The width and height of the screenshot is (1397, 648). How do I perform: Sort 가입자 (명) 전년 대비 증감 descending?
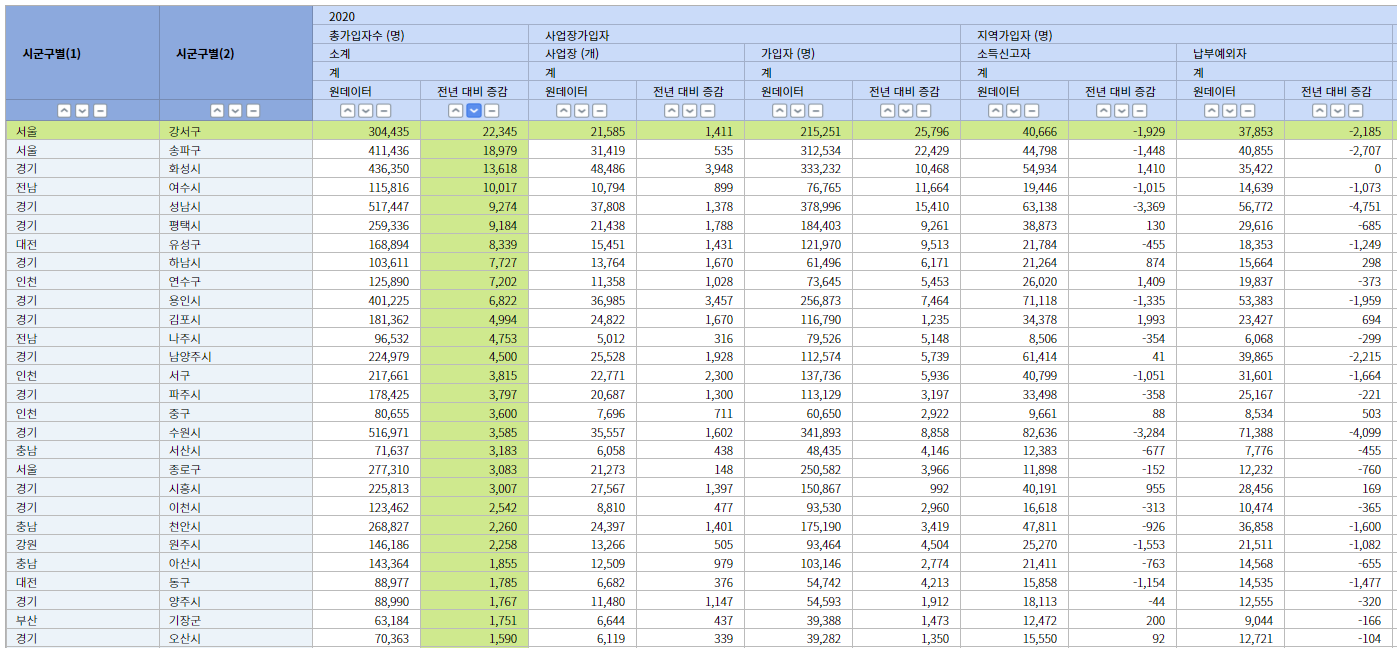pos(906,111)
